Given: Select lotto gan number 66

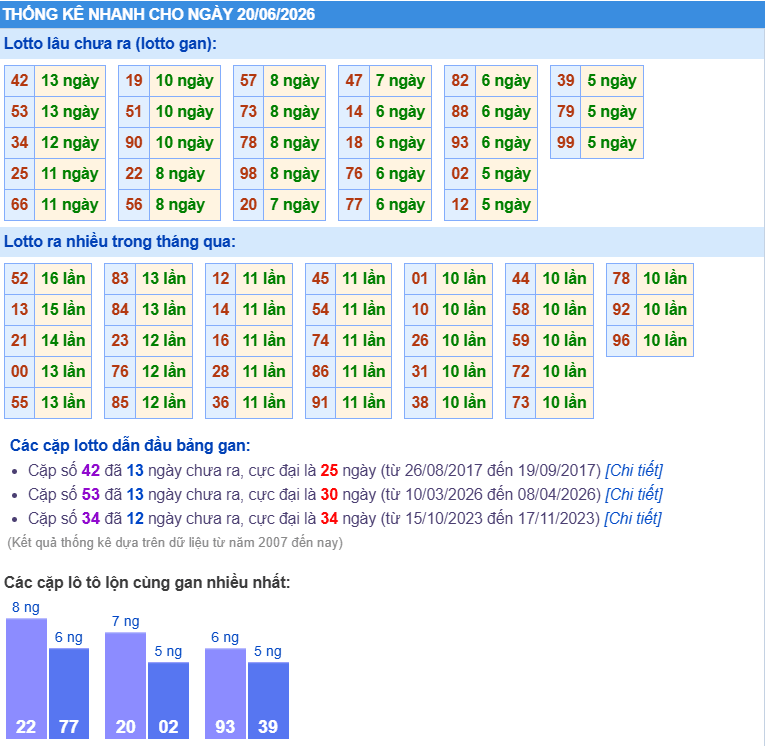Looking at the screenshot, I should click(x=20, y=205).
